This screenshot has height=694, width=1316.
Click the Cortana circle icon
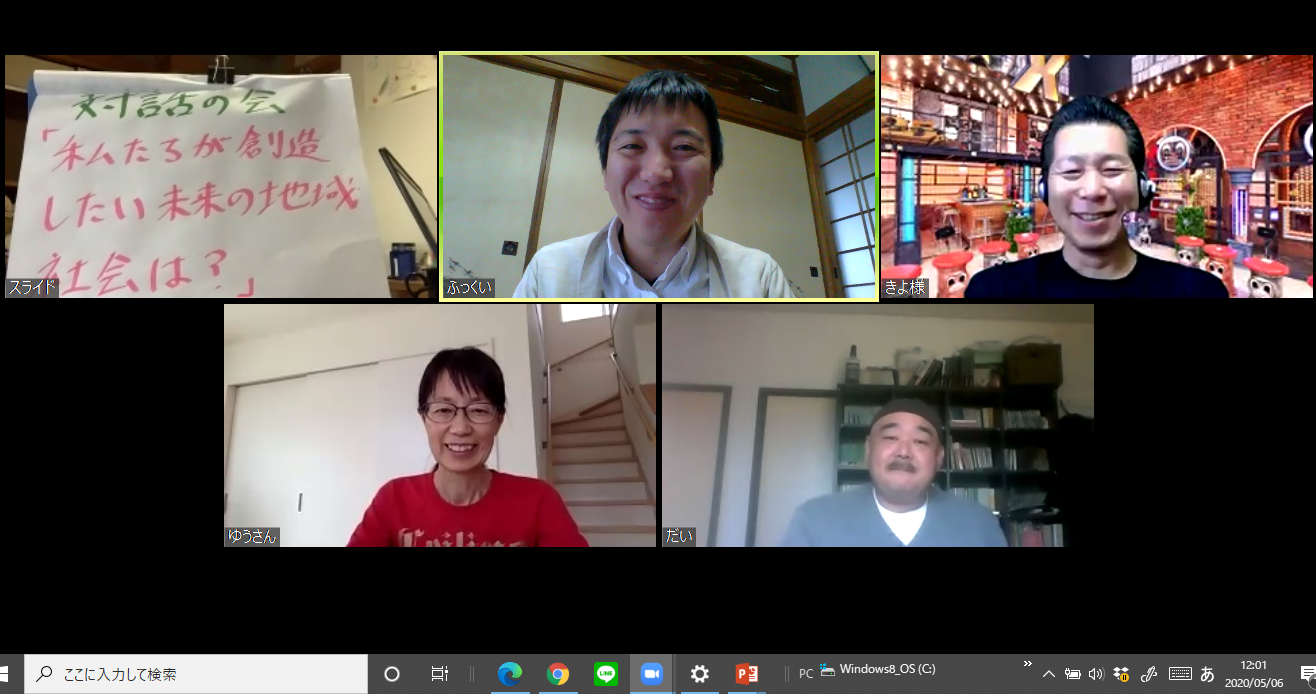coord(392,674)
